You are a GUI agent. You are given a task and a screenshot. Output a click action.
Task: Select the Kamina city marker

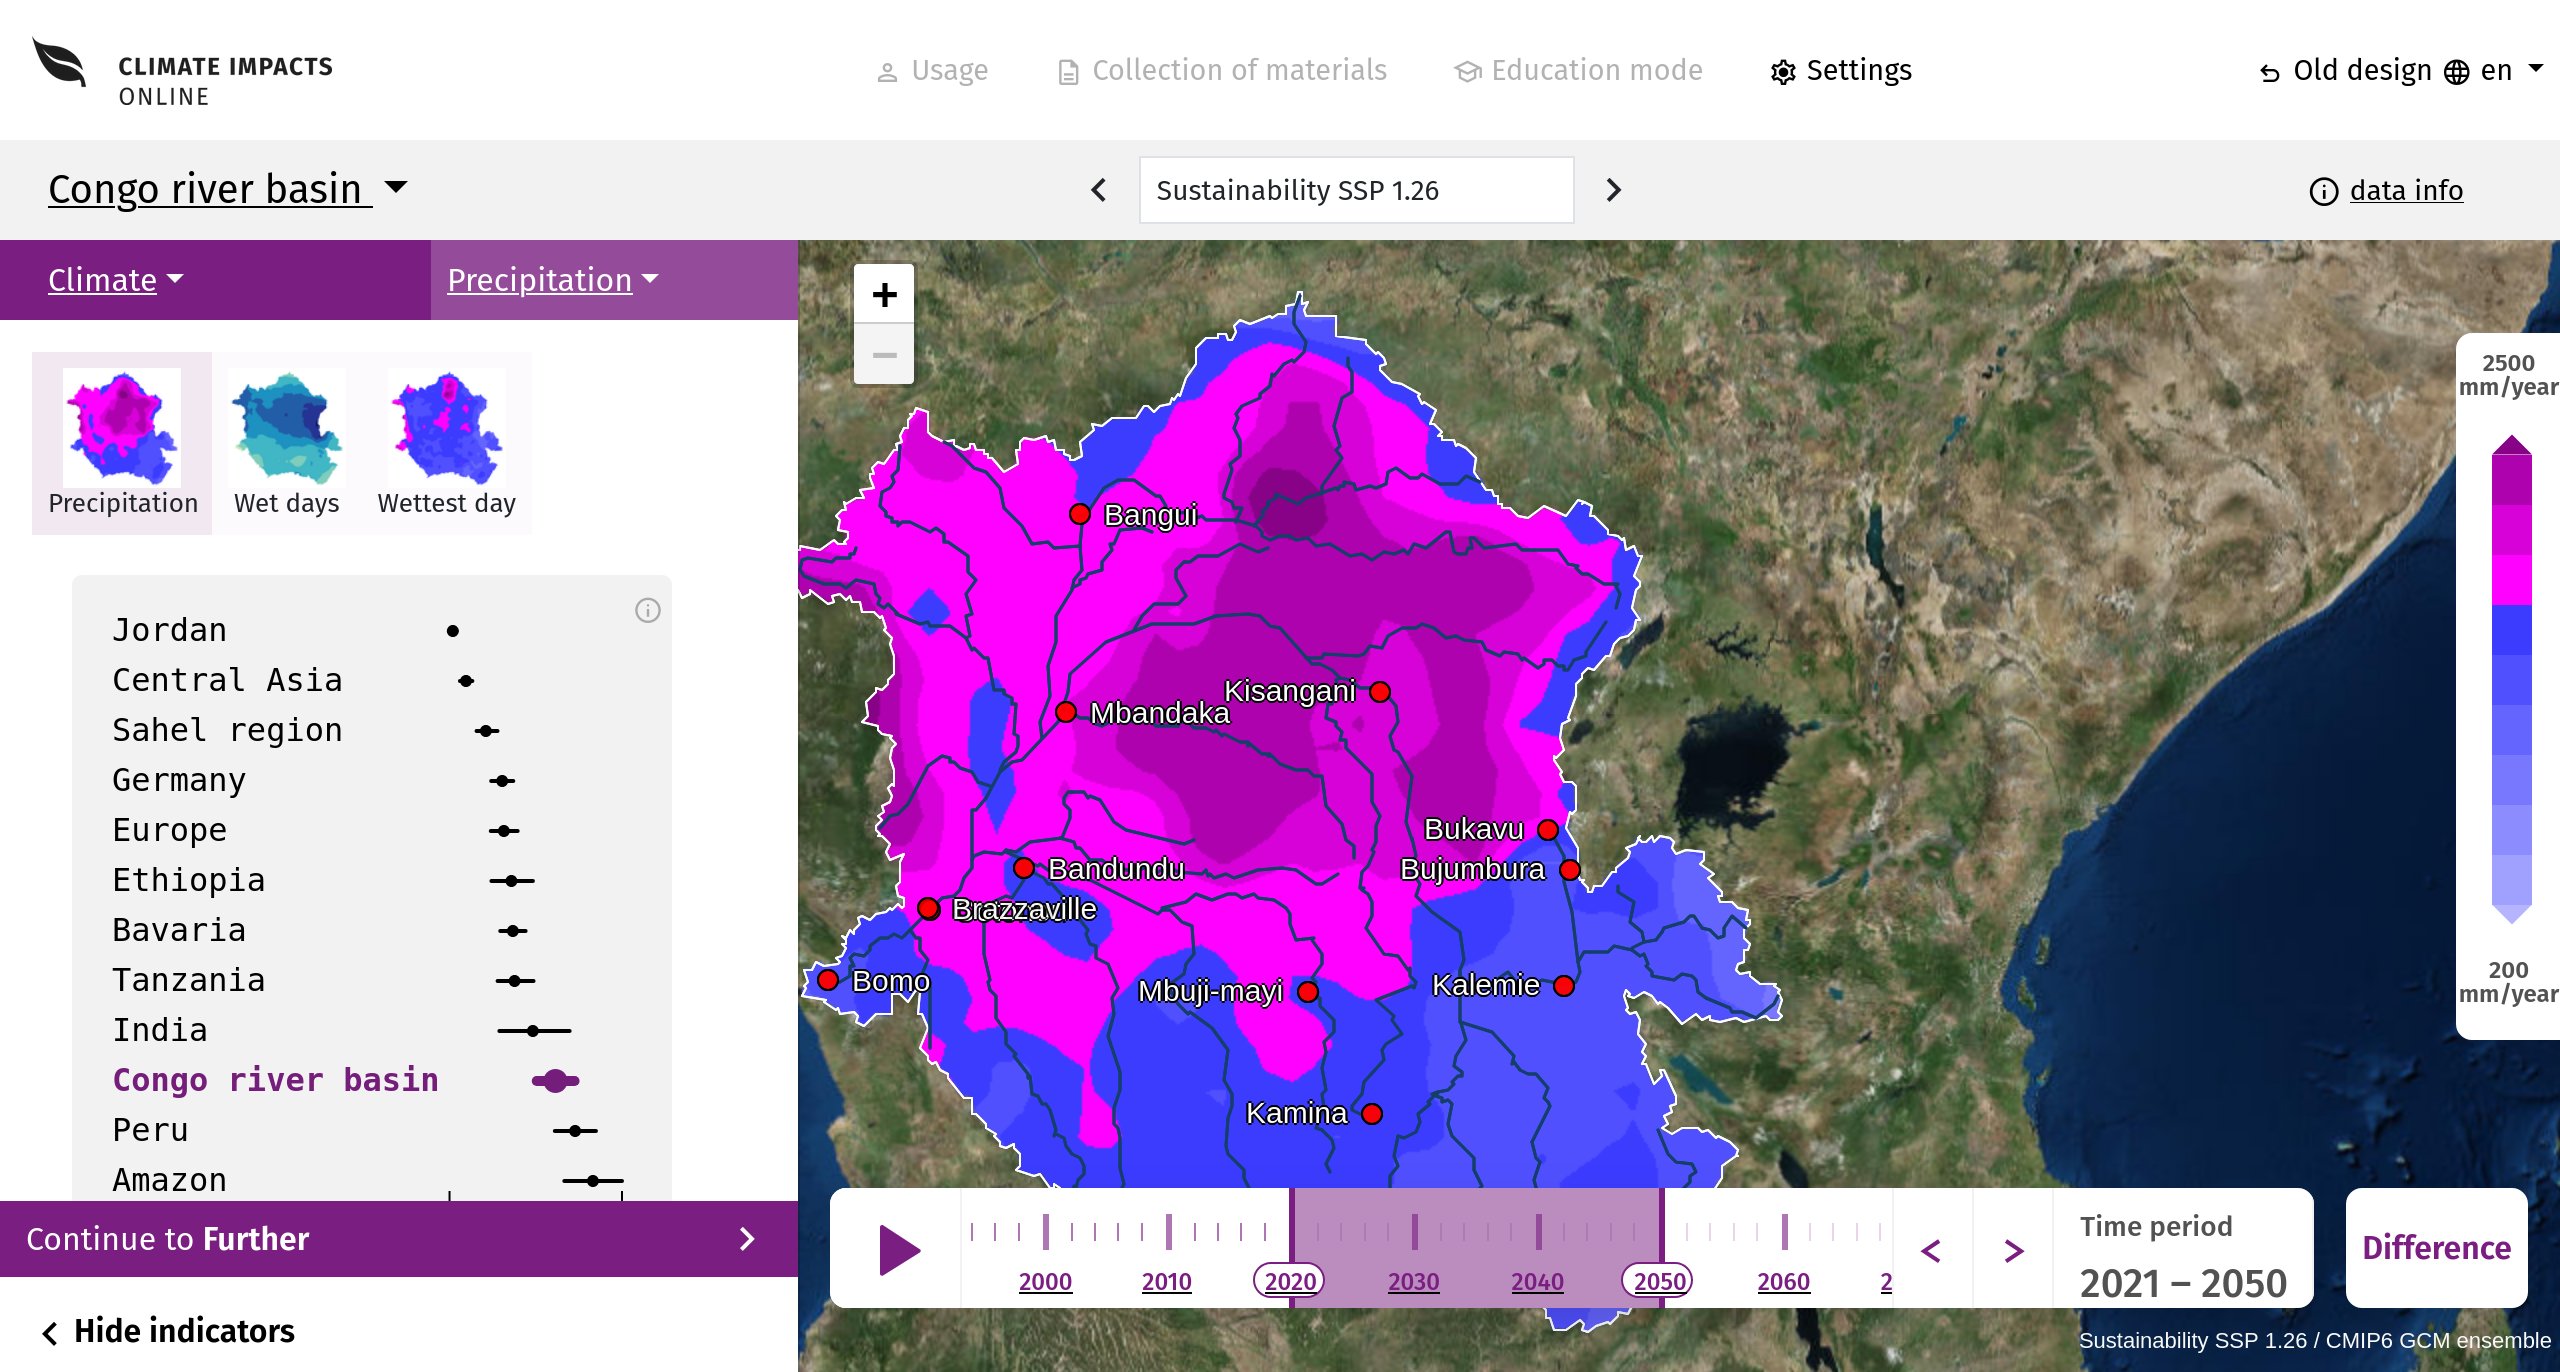(1372, 1114)
